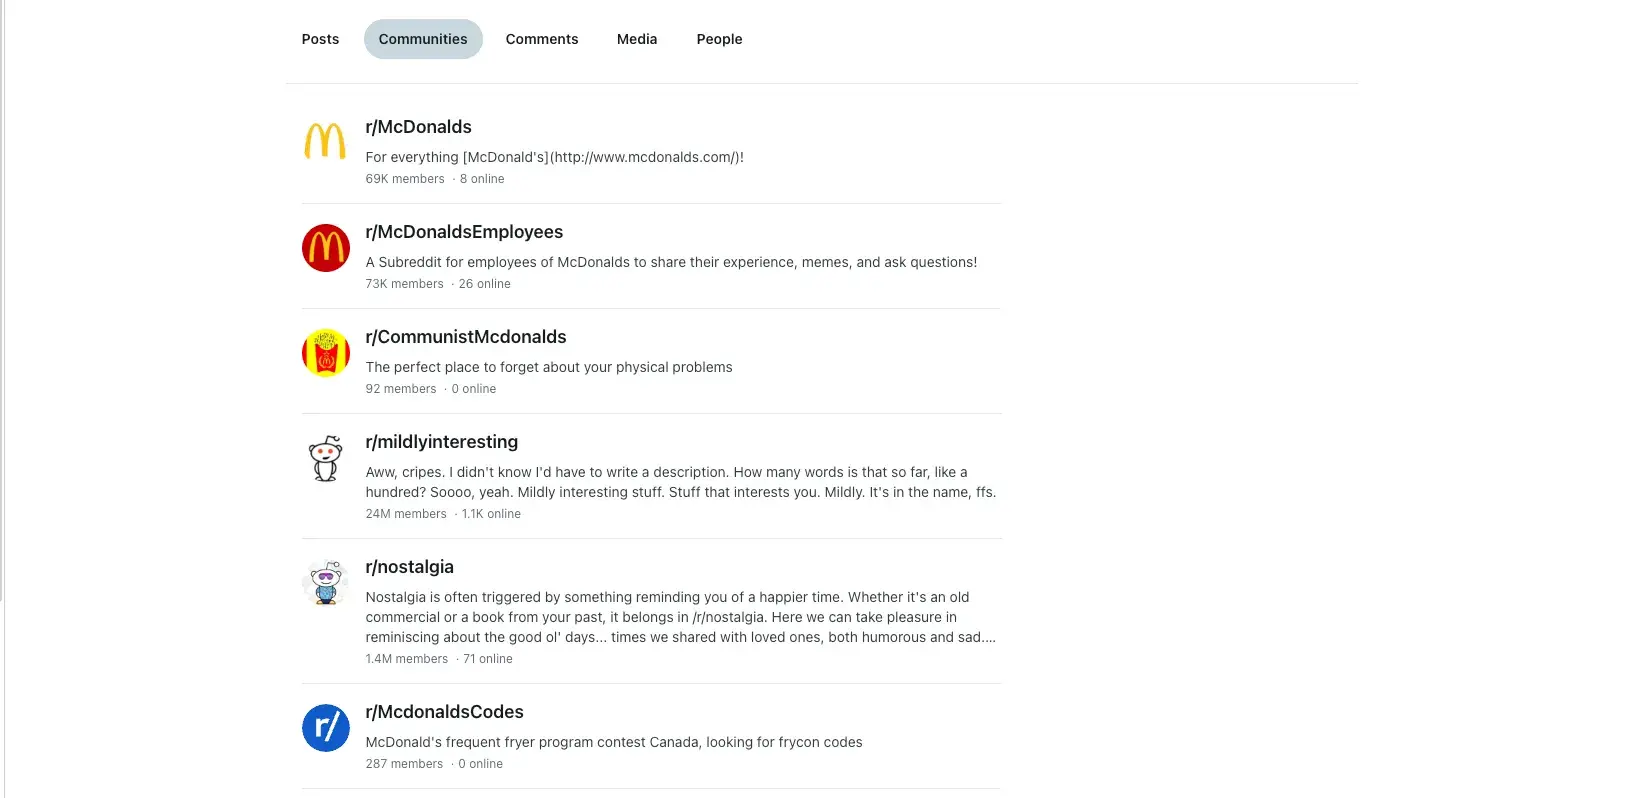The width and height of the screenshot is (1632, 798).
Task: Click the r/McDonalds golden arches icon
Action: [325, 142]
